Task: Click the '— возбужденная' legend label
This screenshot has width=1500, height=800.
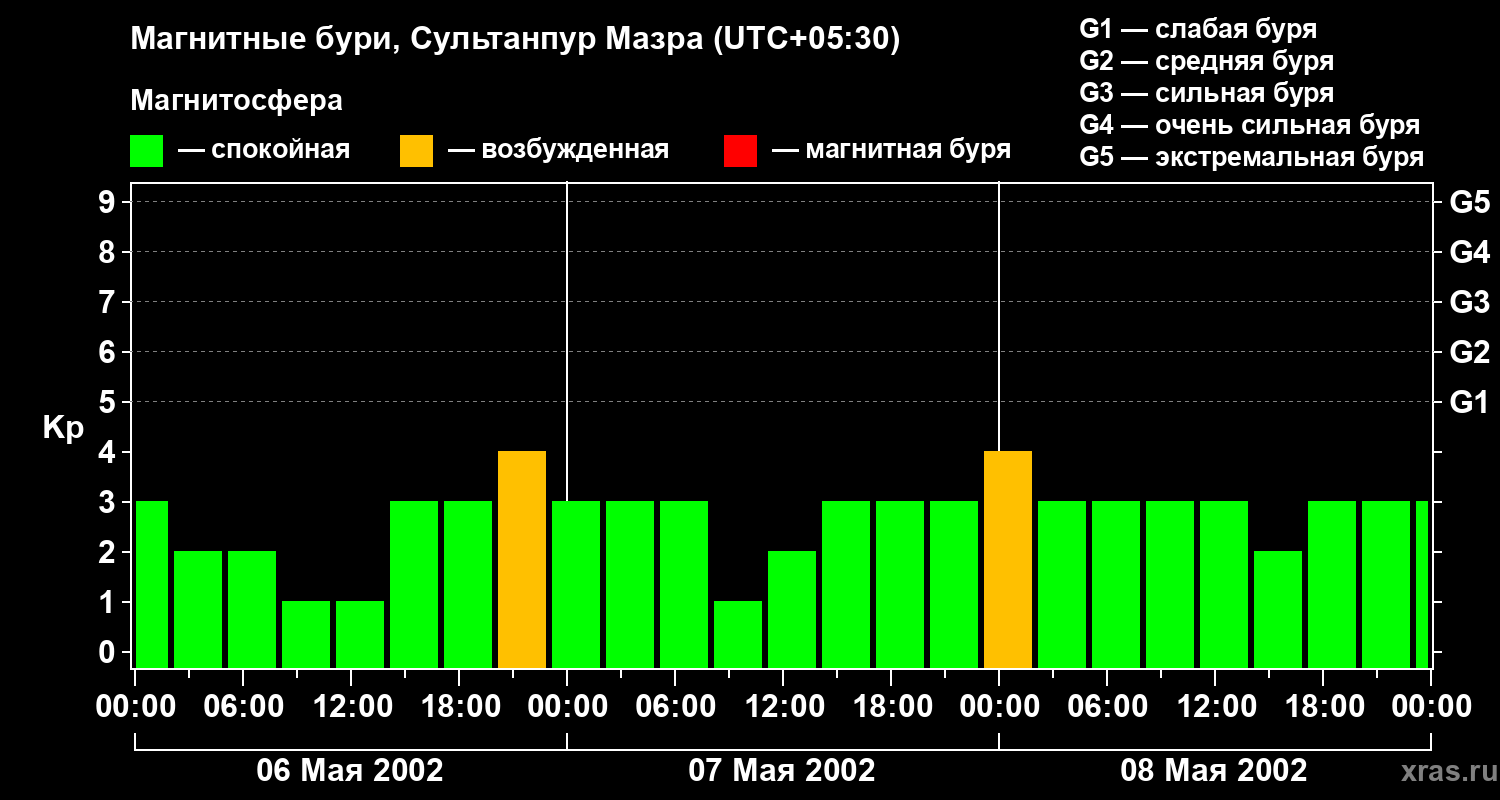Action: pos(558,151)
